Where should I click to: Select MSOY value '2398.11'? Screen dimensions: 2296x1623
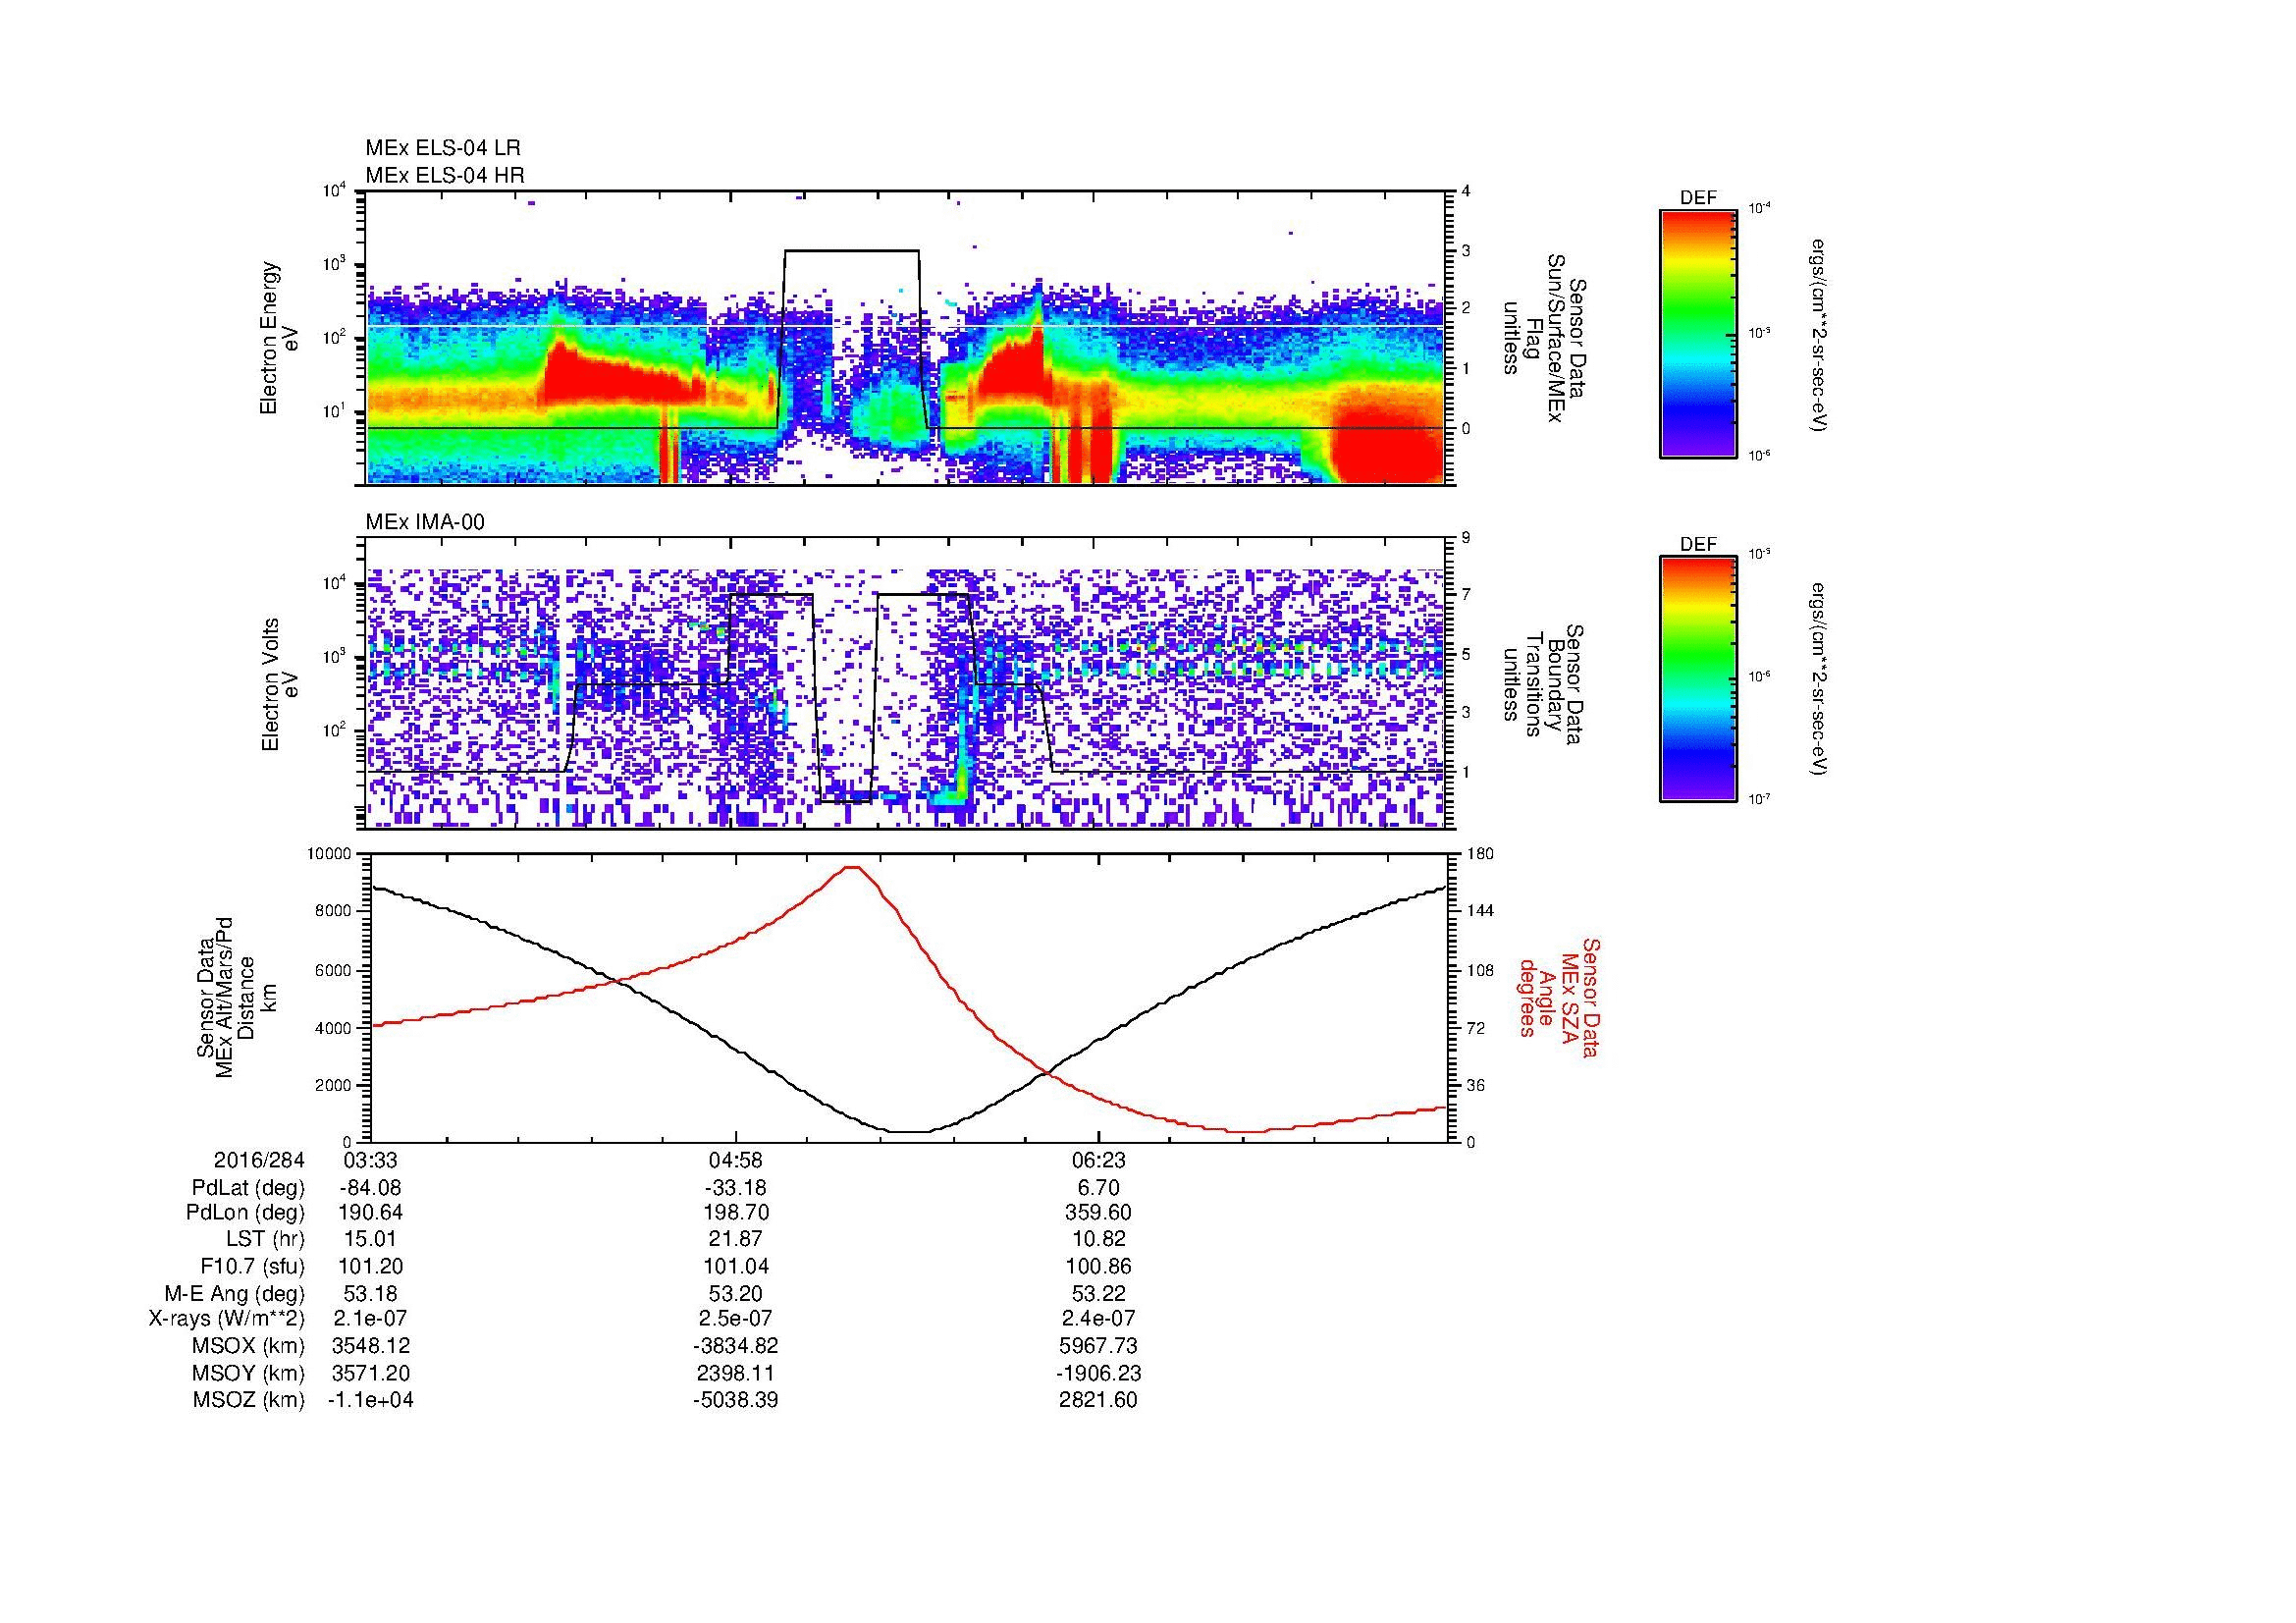(x=736, y=1373)
